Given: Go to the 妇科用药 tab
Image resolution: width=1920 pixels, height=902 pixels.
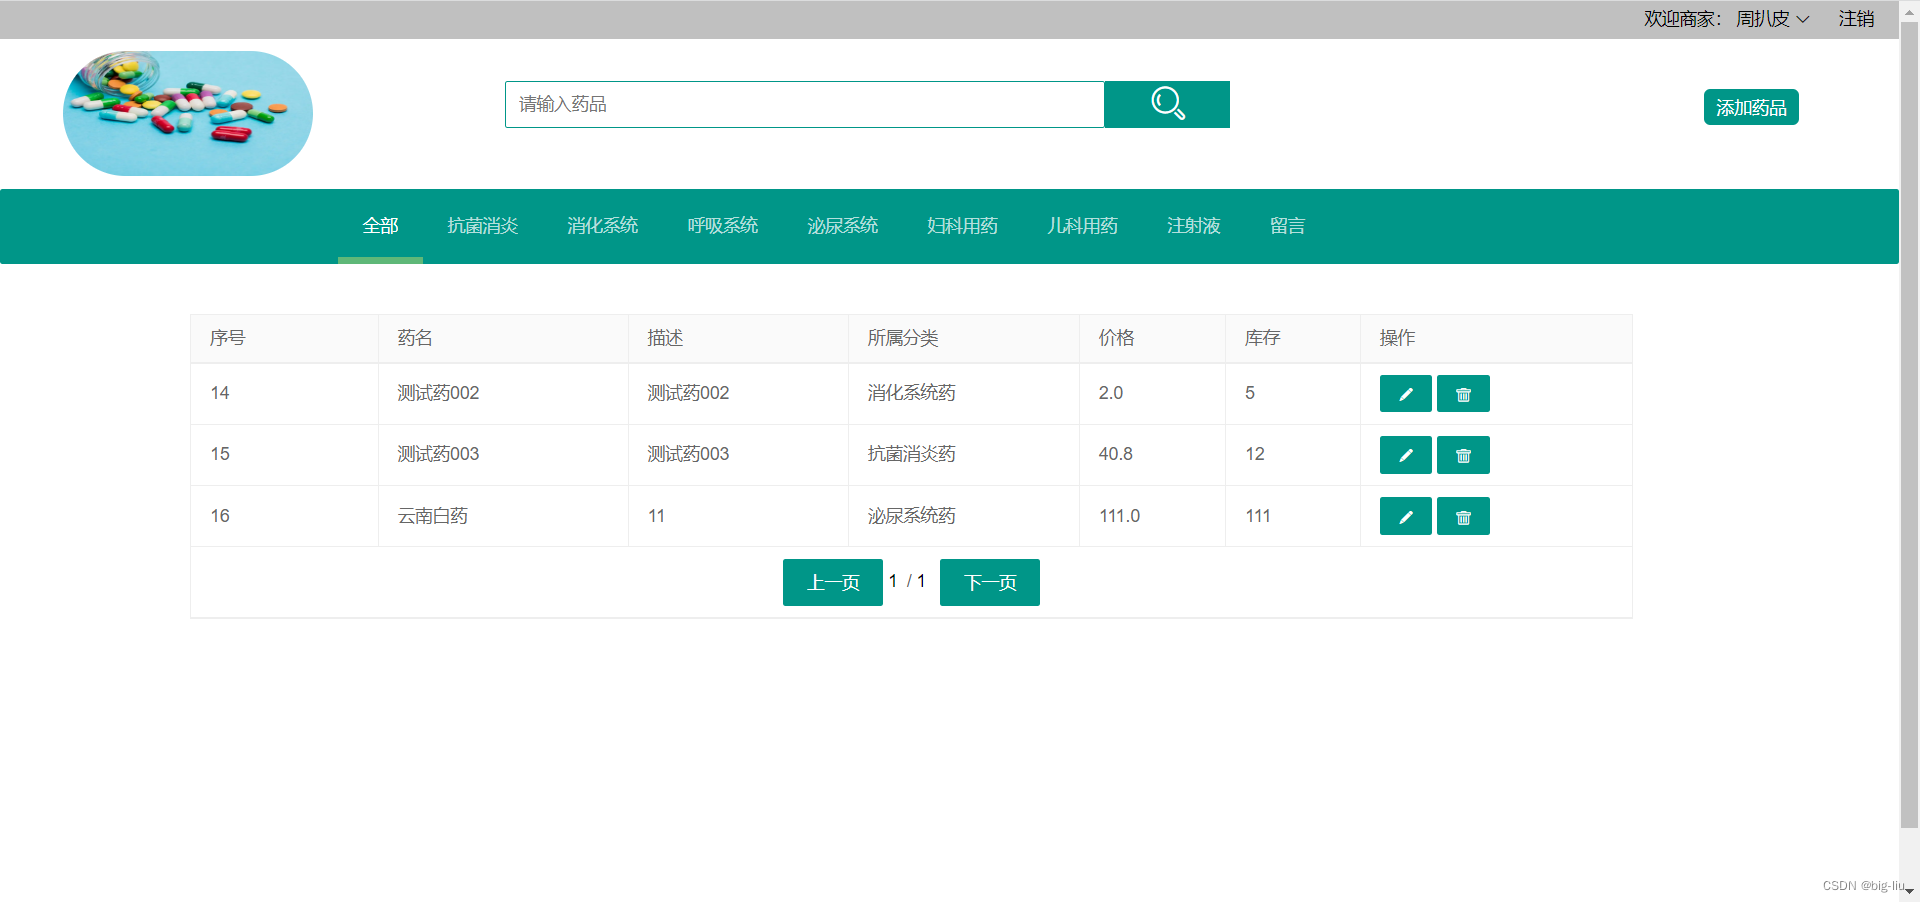Looking at the screenshot, I should click(962, 226).
